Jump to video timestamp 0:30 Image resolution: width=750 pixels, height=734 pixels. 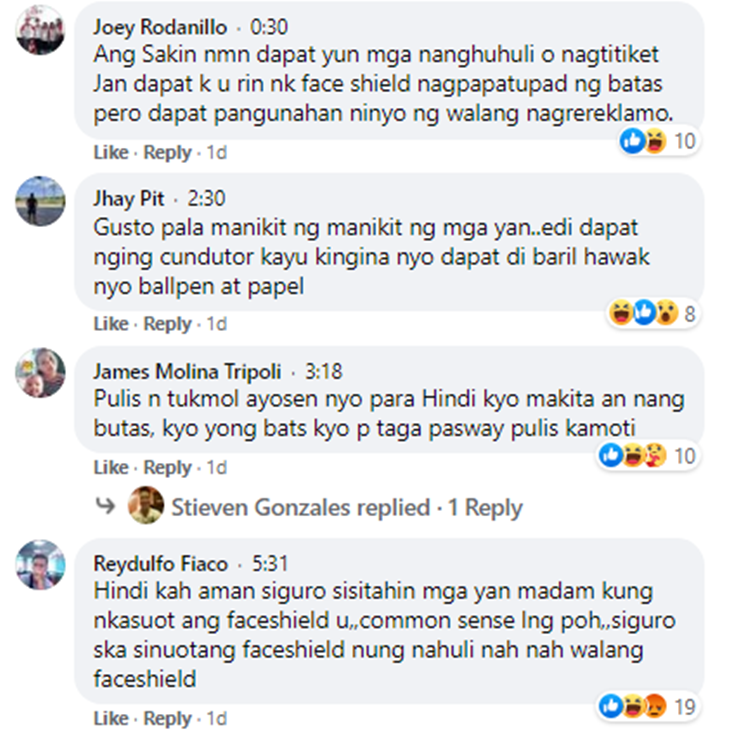tap(269, 27)
